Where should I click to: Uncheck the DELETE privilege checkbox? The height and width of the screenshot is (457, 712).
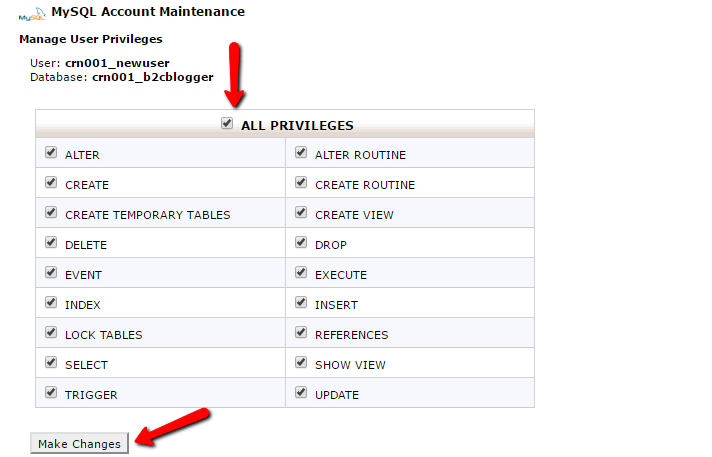(51, 242)
